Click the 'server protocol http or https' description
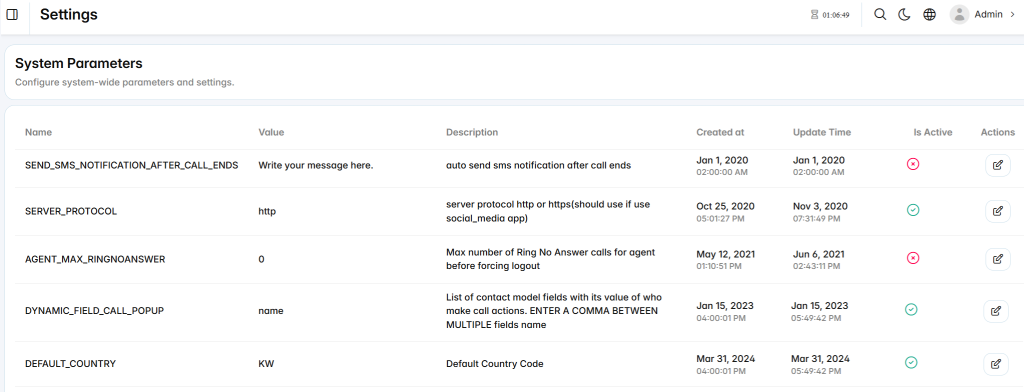 (x=548, y=211)
